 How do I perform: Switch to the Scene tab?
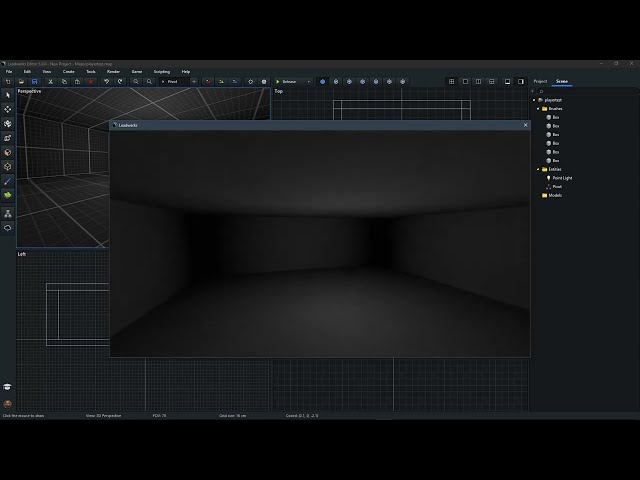point(562,81)
